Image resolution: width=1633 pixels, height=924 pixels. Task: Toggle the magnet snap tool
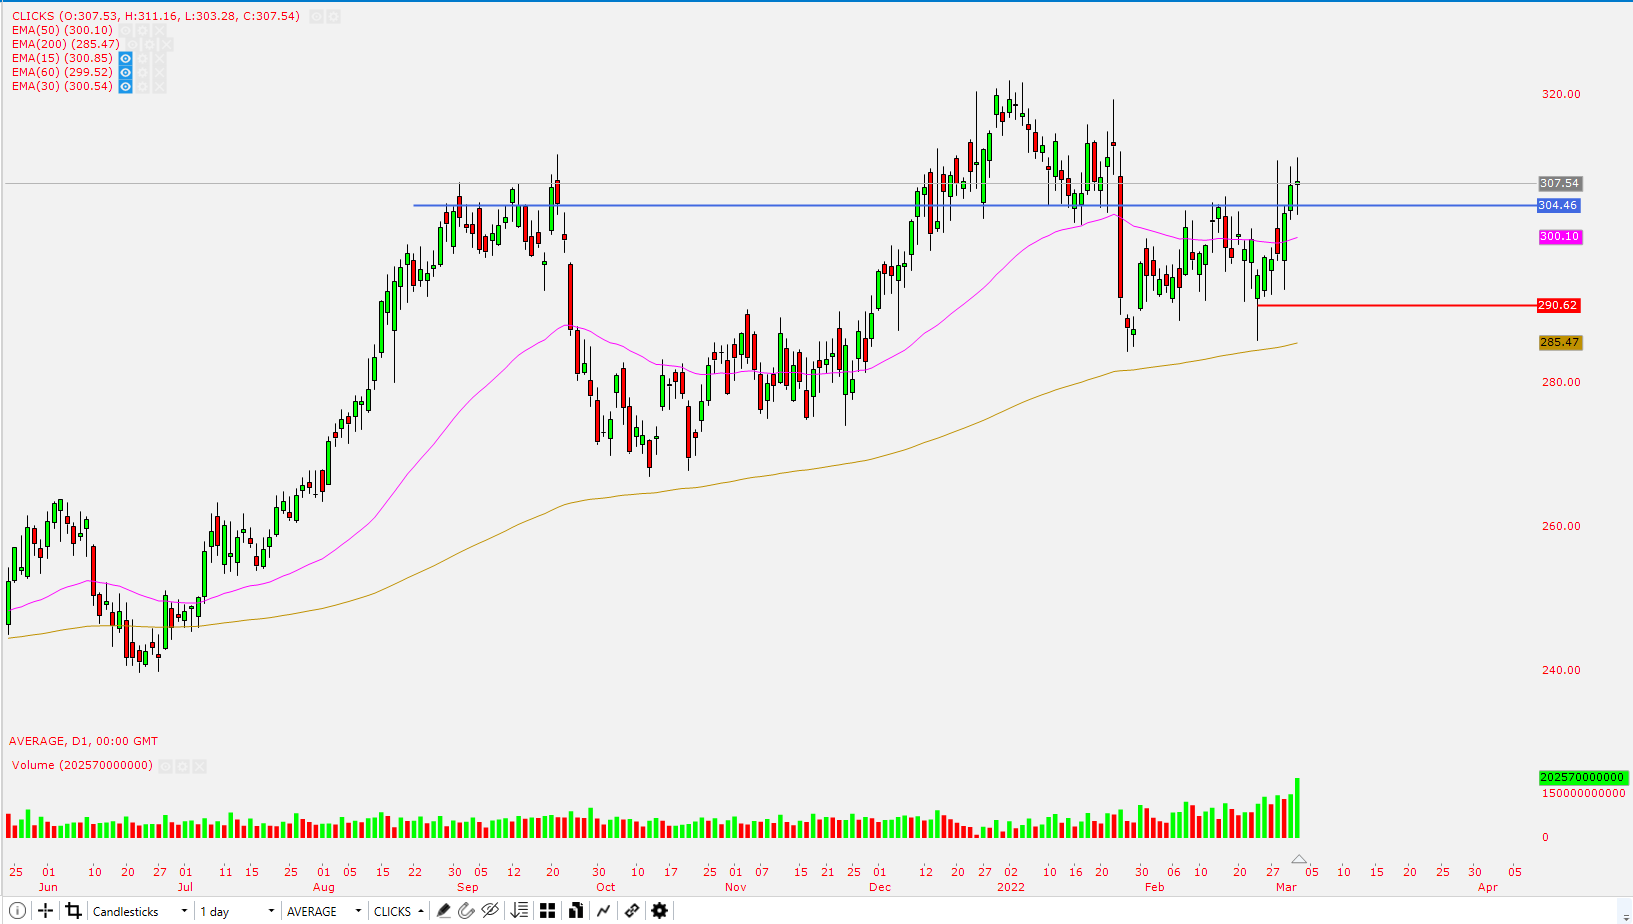pyautogui.click(x=466, y=910)
